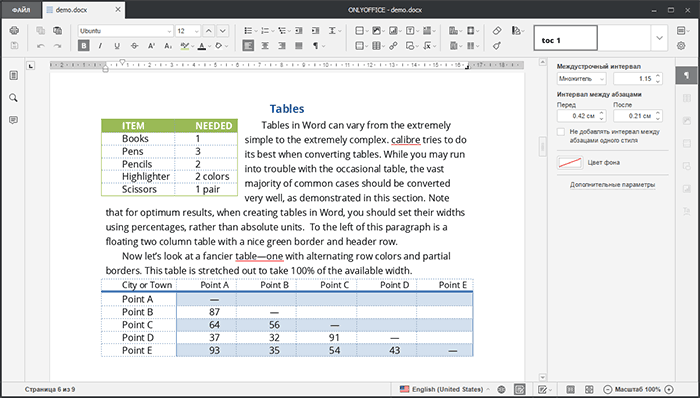
Task: Open the text highlight color picker
Action: 192,46
